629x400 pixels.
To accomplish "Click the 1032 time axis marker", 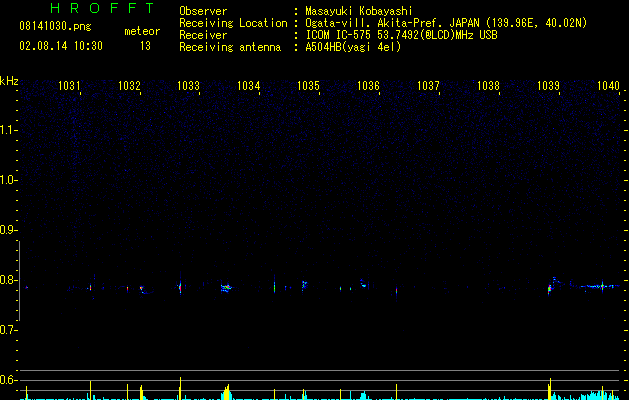I will click(129, 86).
